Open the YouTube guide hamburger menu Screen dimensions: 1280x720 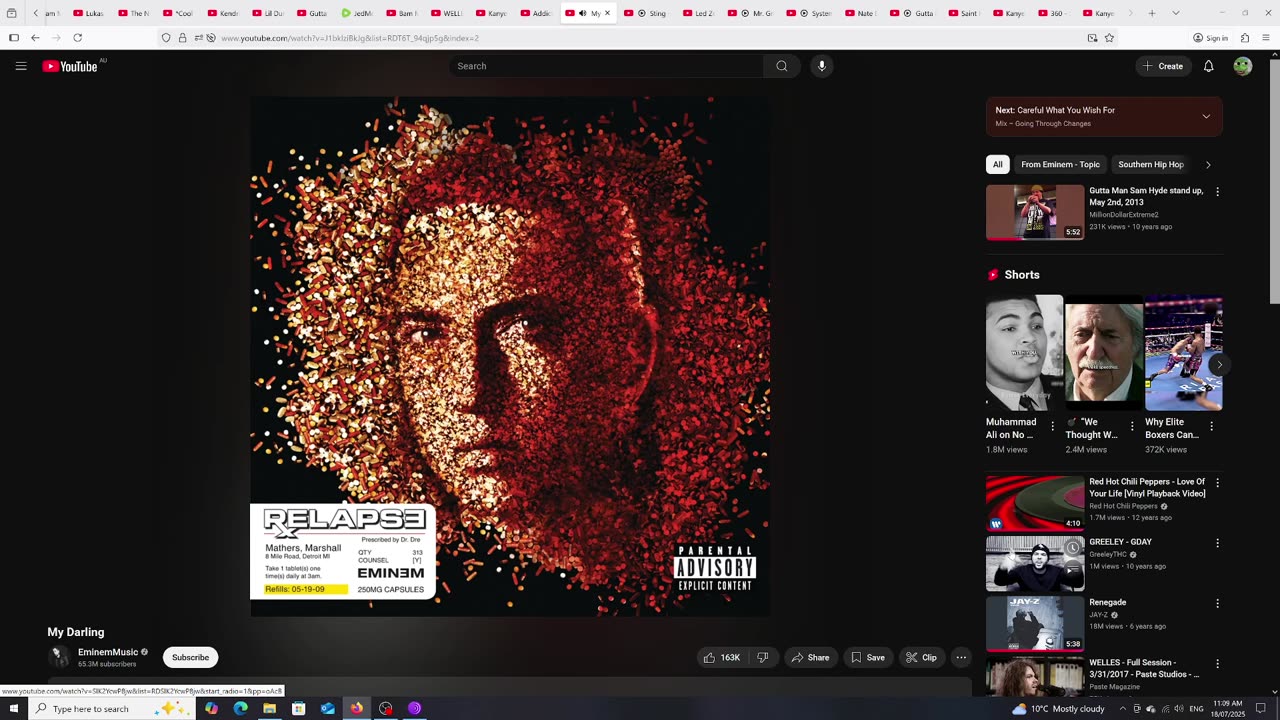pos(21,66)
